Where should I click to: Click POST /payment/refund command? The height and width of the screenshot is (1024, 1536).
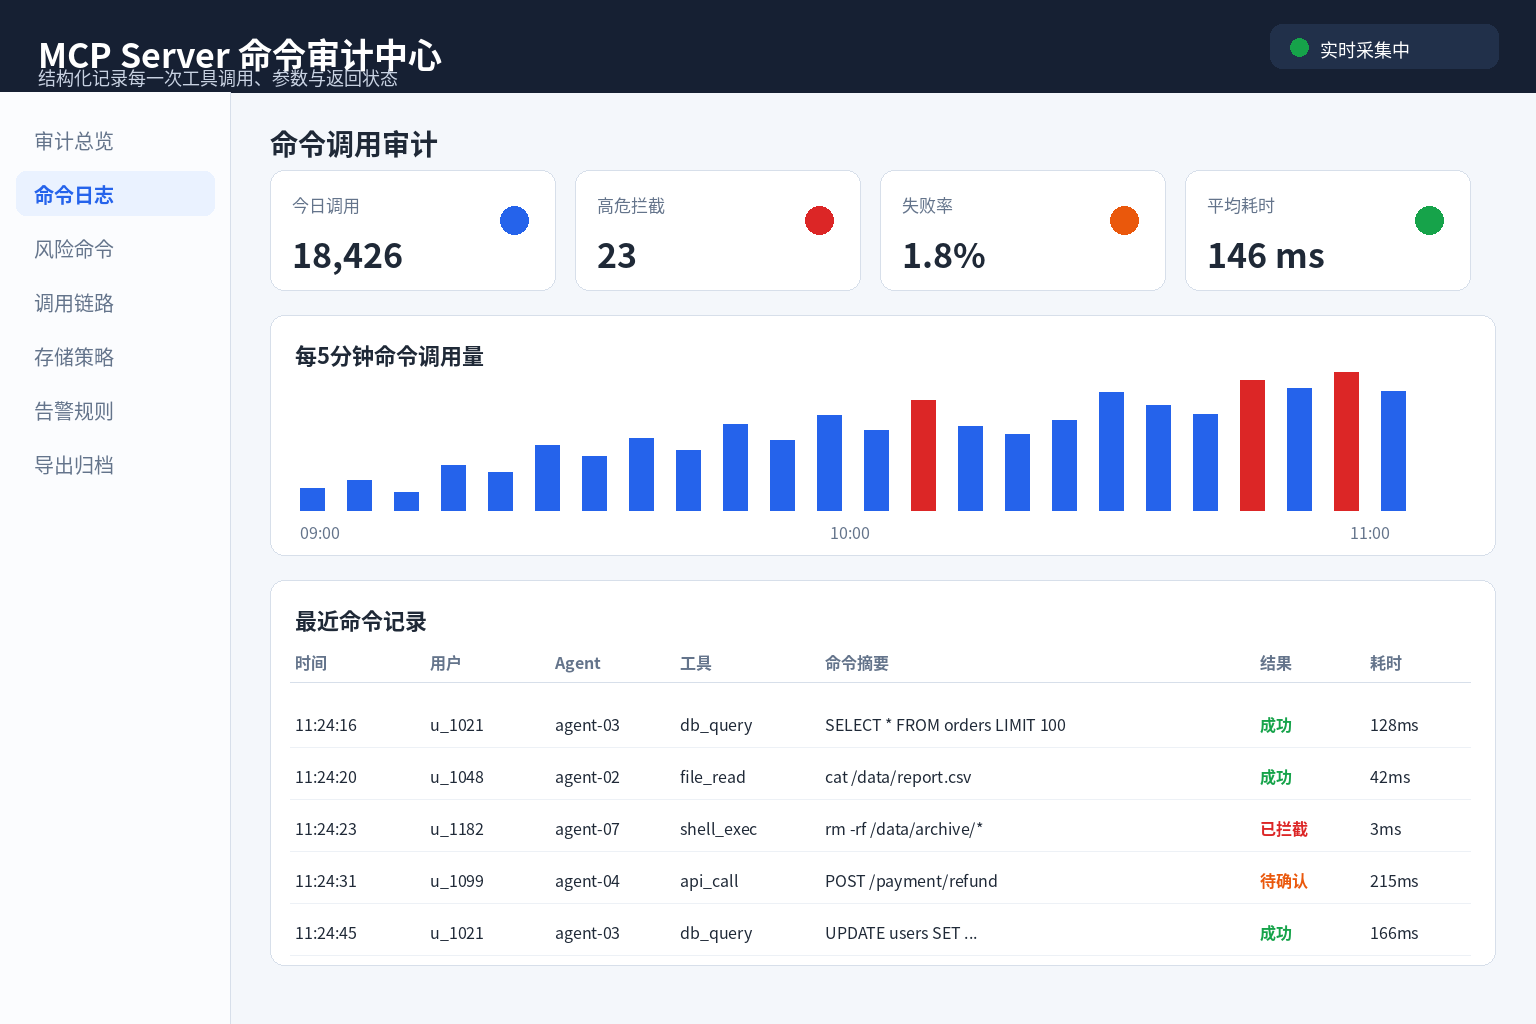(911, 881)
